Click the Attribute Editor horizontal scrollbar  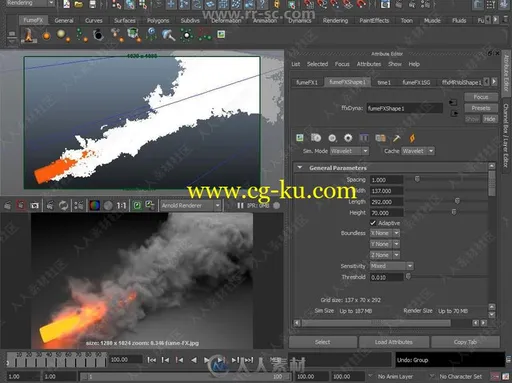point(376,323)
